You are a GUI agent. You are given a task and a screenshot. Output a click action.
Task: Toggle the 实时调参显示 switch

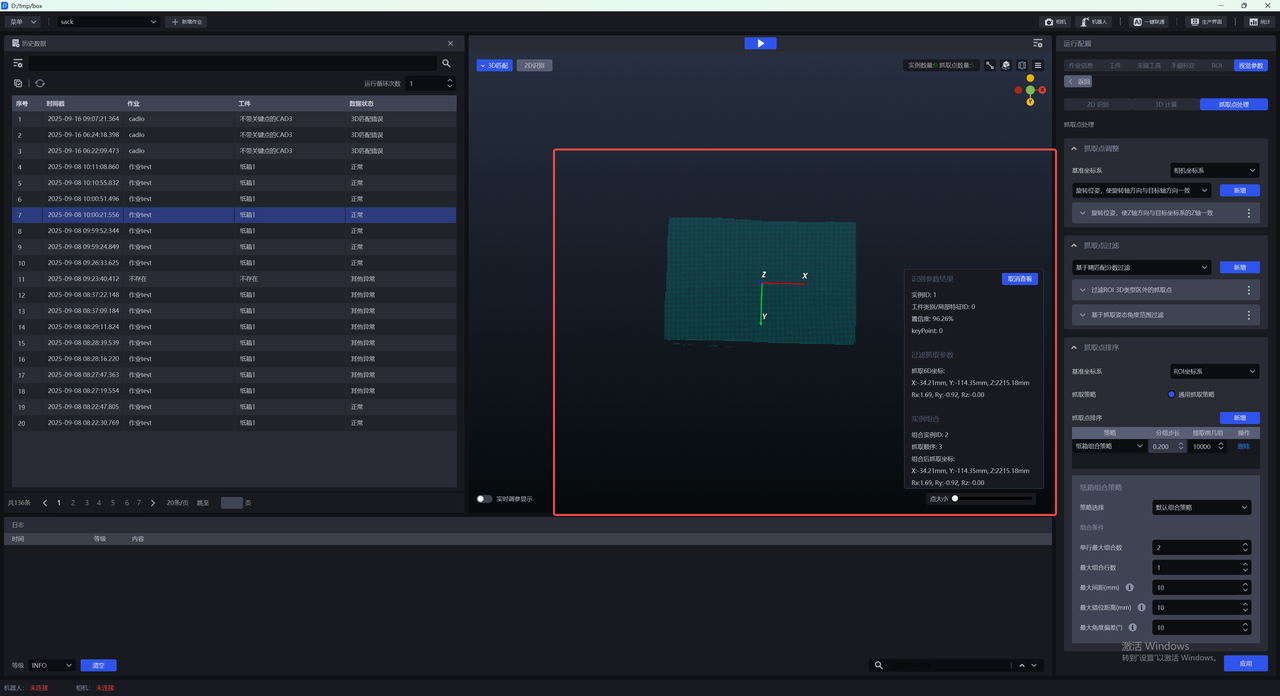pos(484,499)
